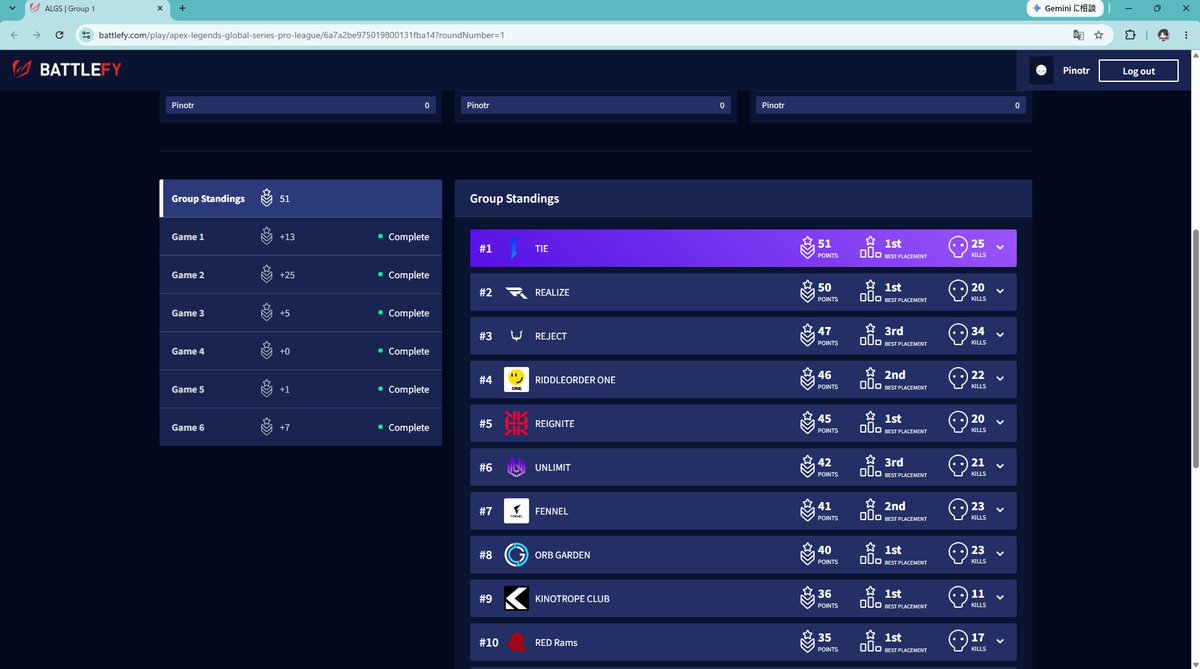Click the 'Group Standings' panel heading
1200x669 pixels.
(514, 199)
